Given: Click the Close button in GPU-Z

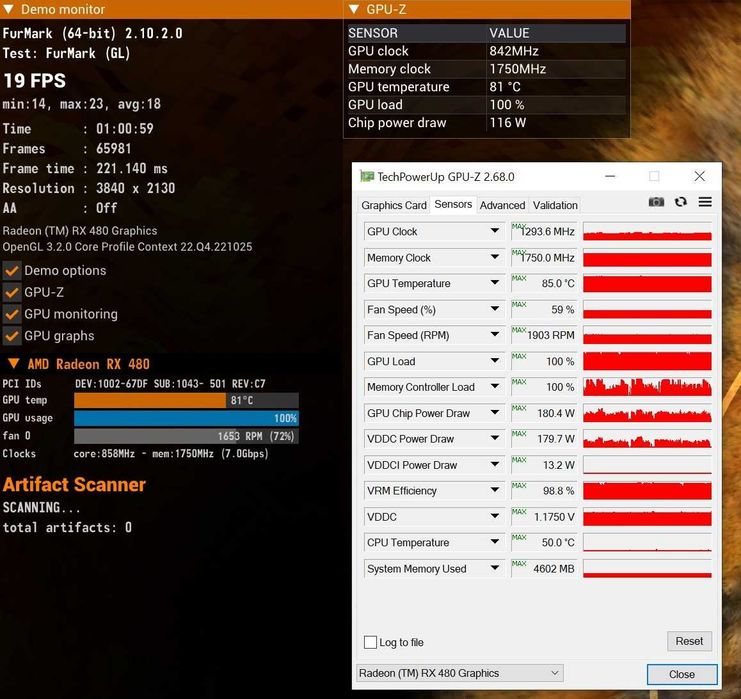Looking at the screenshot, I should (682, 674).
